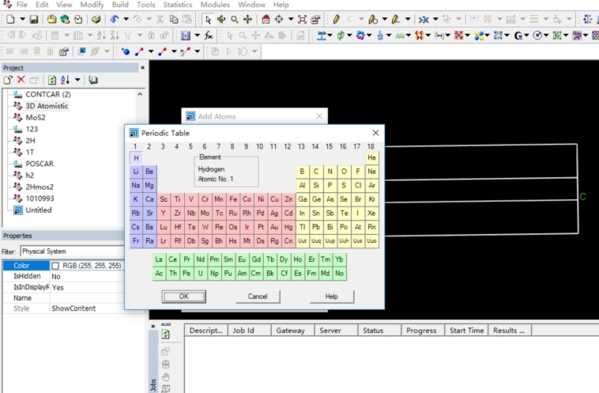Select 2Hmos2 in the Project tree
The height and width of the screenshot is (393, 599).
point(40,187)
